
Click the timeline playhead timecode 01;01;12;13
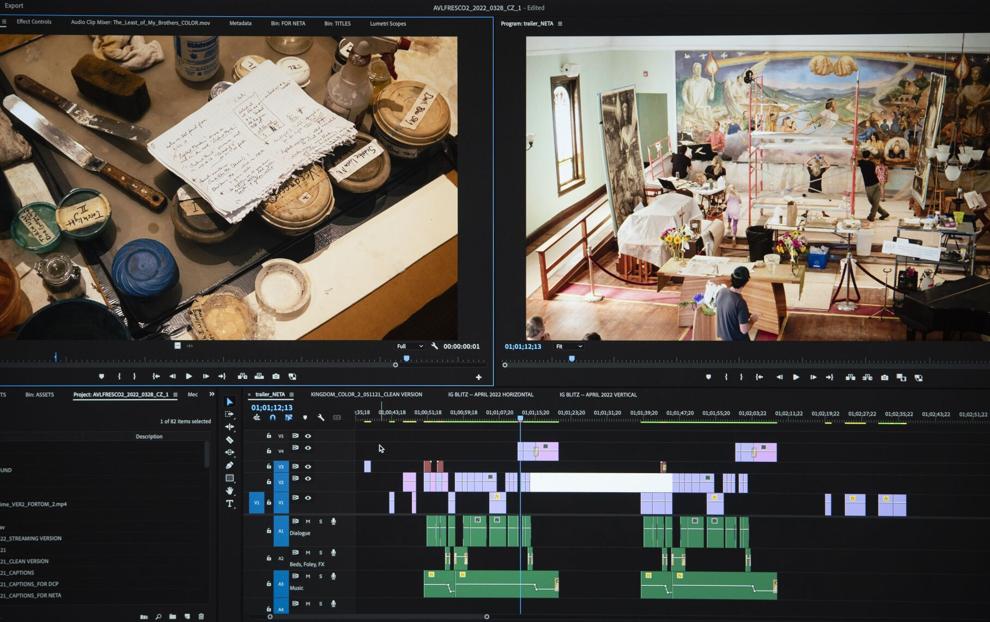pyautogui.click(x=271, y=407)
